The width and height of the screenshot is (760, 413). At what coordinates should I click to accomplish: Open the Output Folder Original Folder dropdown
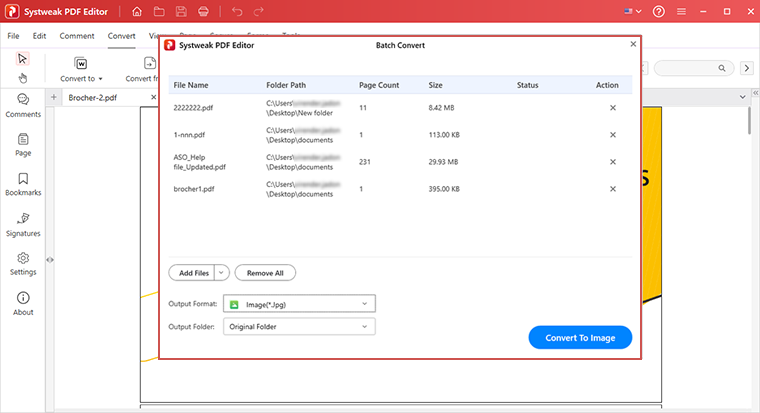tap(299, 327)
